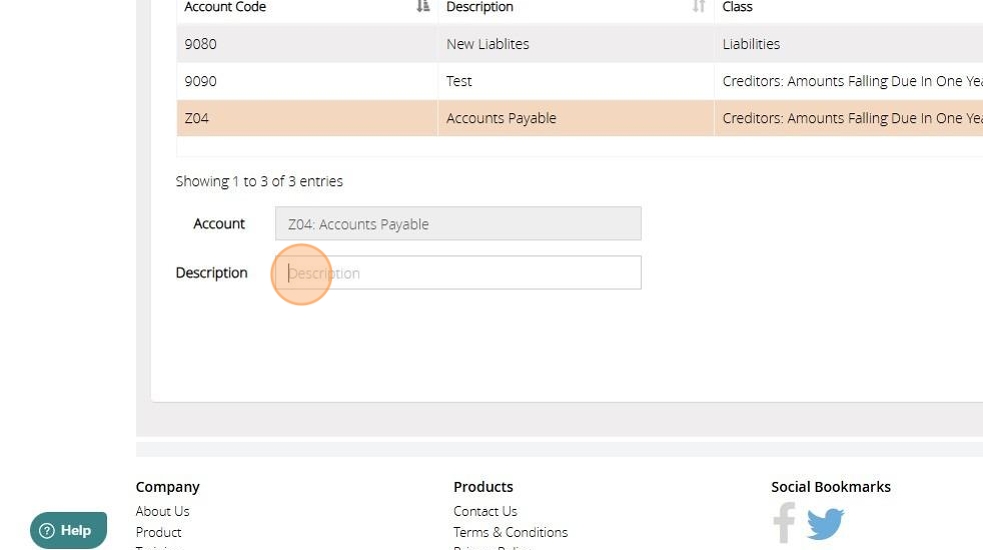Open the Product footer link
The height and width of the screenshot is (550, 983).
(158, 532)
